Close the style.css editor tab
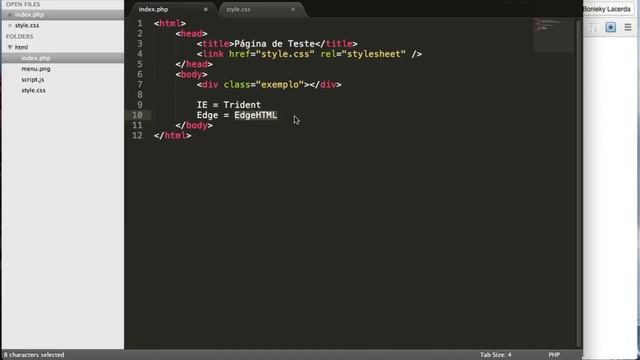This screenshot has height=360, width=640. tap(293, 9)
